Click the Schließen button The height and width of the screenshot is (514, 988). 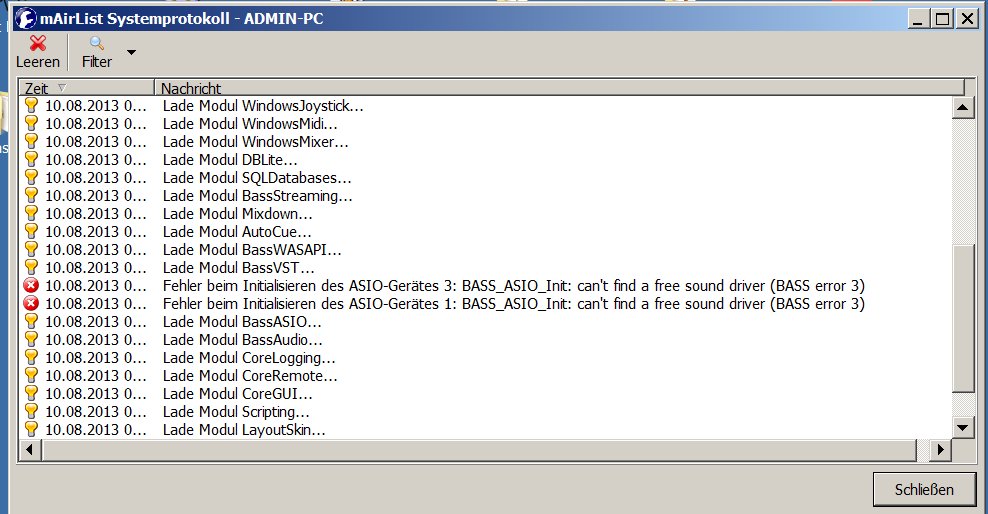924,489
